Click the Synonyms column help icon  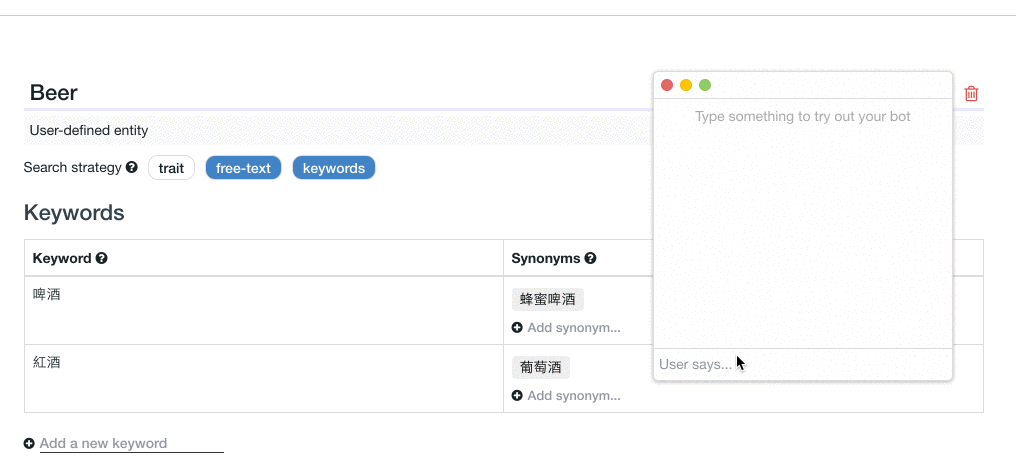[x=590, y=258]
